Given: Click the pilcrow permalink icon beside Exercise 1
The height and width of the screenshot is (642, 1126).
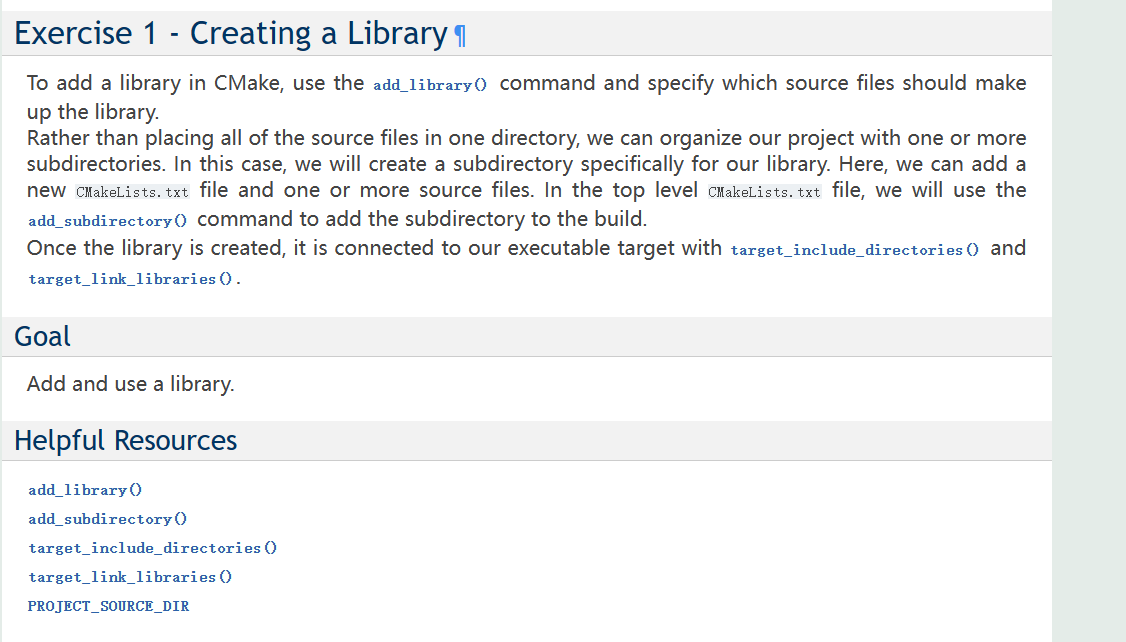Looking at the screenshot, I should [x=460, y=36].
